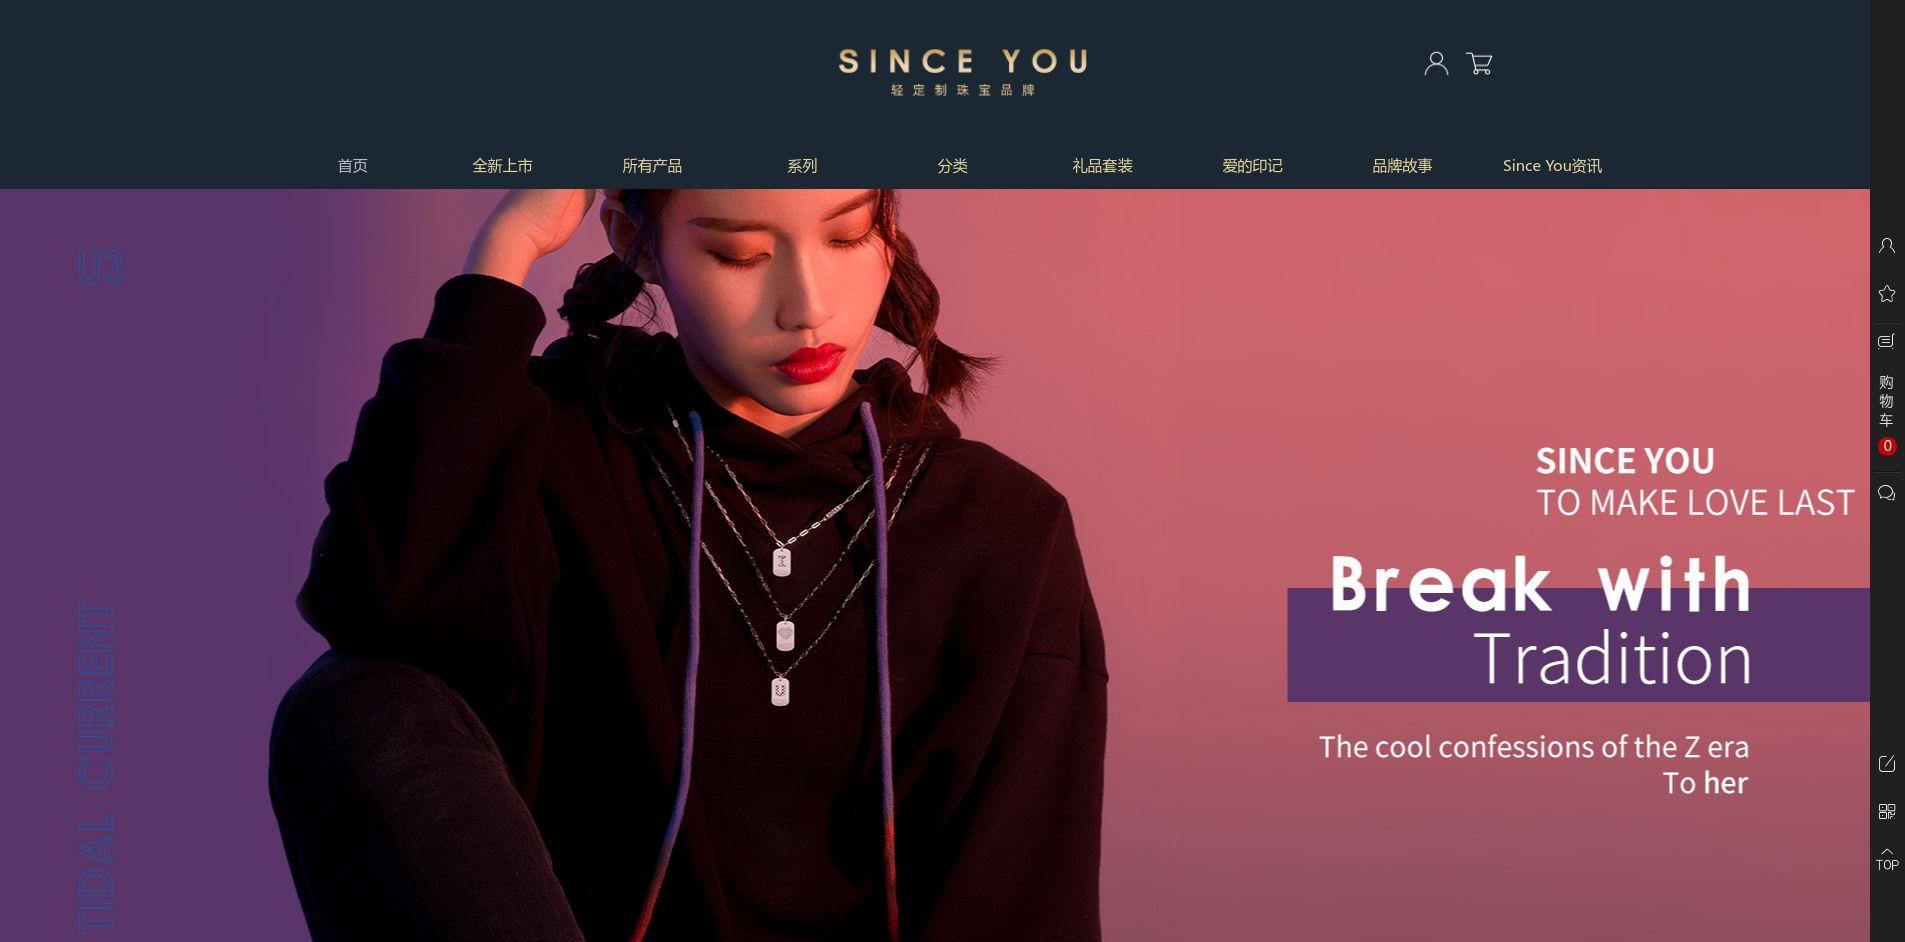
Task: Click the feedback edit icon in sidebar
Action: (x=1887, y=764)
